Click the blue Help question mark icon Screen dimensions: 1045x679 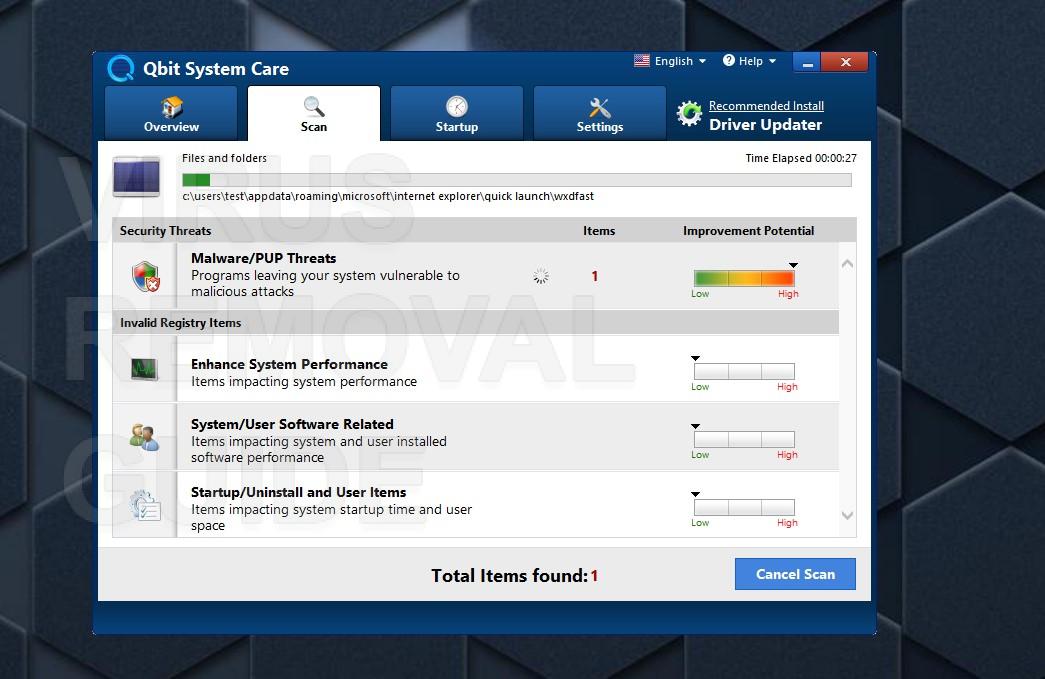click(x=728, y=61)
